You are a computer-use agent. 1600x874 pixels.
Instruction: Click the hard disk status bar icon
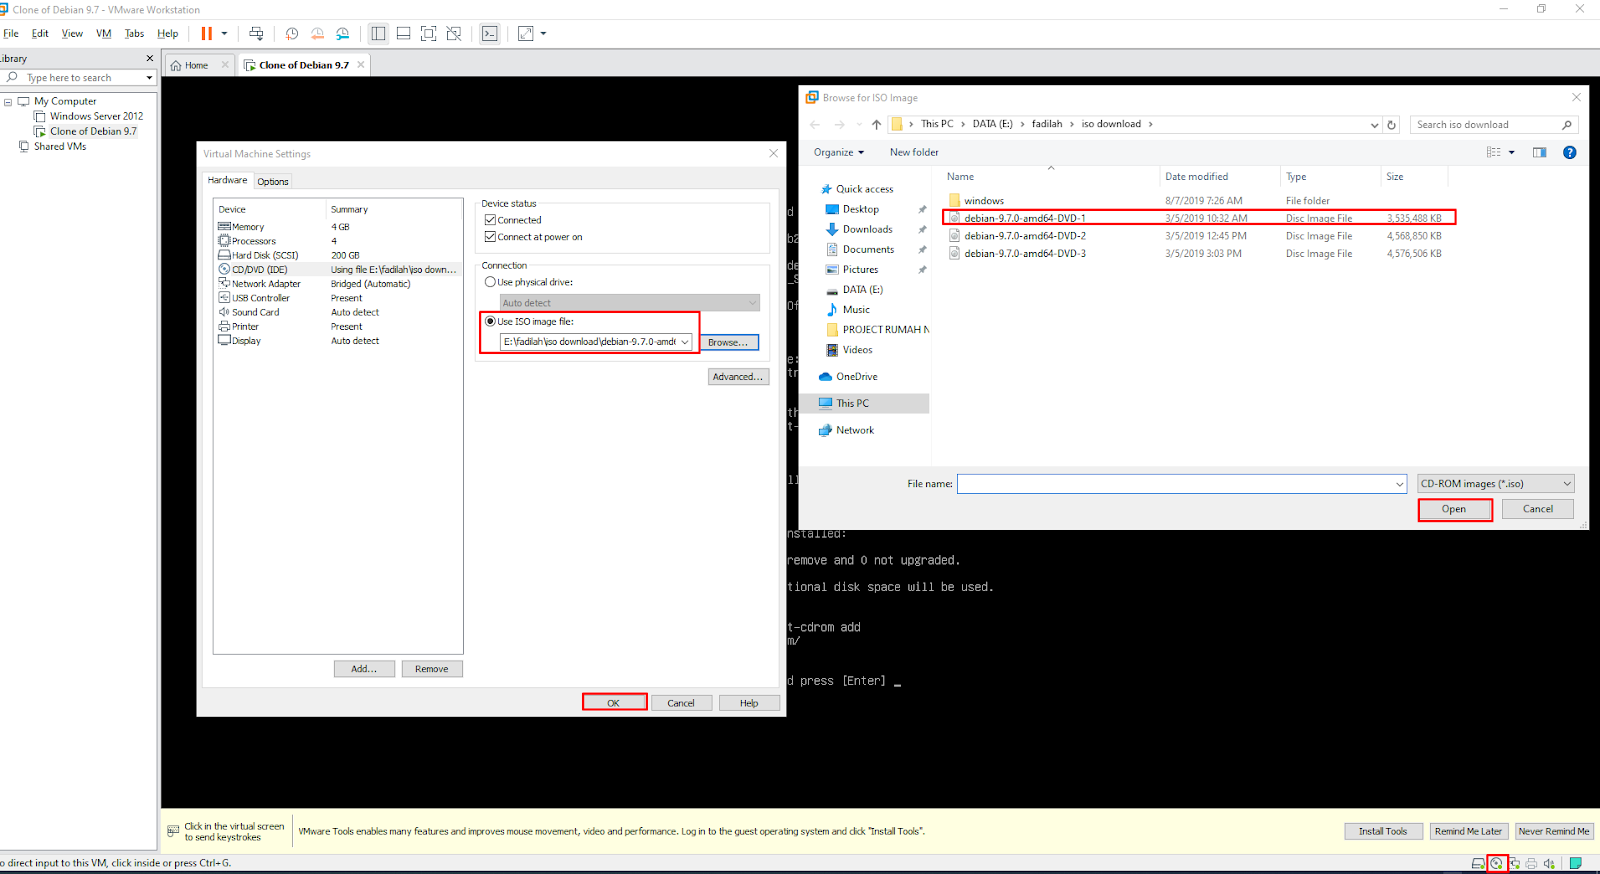coord(1478,863)
